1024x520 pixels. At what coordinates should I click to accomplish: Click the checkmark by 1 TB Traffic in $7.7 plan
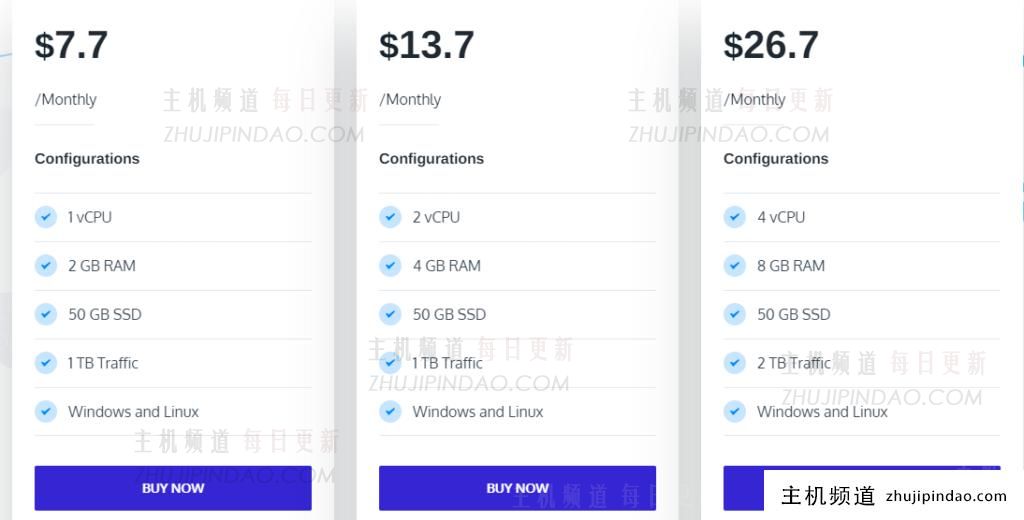point(46,363)
